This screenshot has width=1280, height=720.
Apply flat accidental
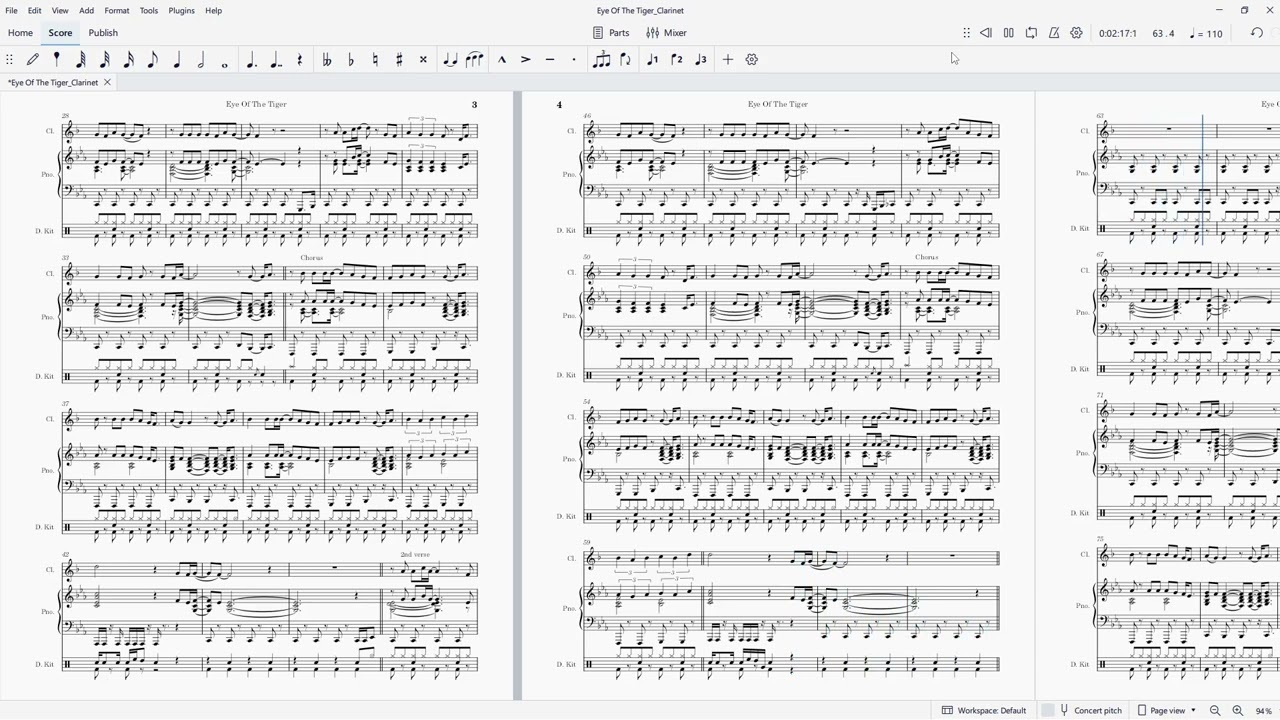[x=351, y=60]
